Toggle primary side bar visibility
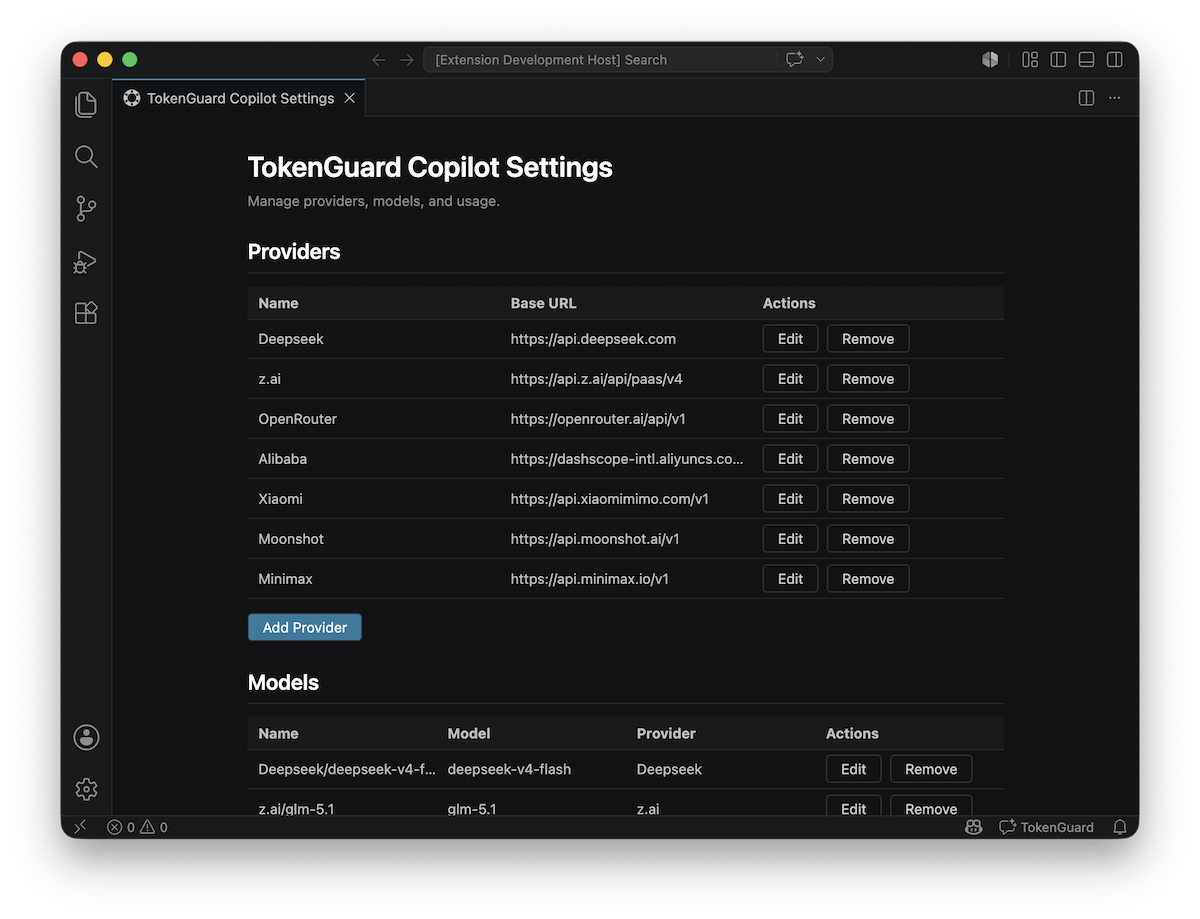The width and height of the screenshot is (1200, 919). pos(1058,60)
